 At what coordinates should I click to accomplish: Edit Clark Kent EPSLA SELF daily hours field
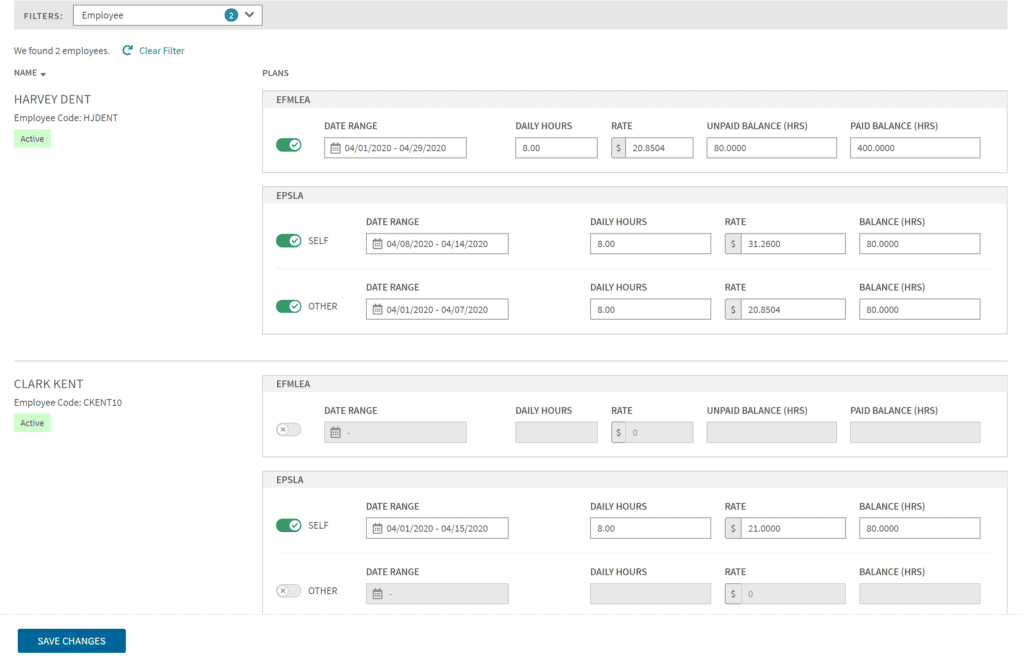pyautogui.click(x=650, y=528)
